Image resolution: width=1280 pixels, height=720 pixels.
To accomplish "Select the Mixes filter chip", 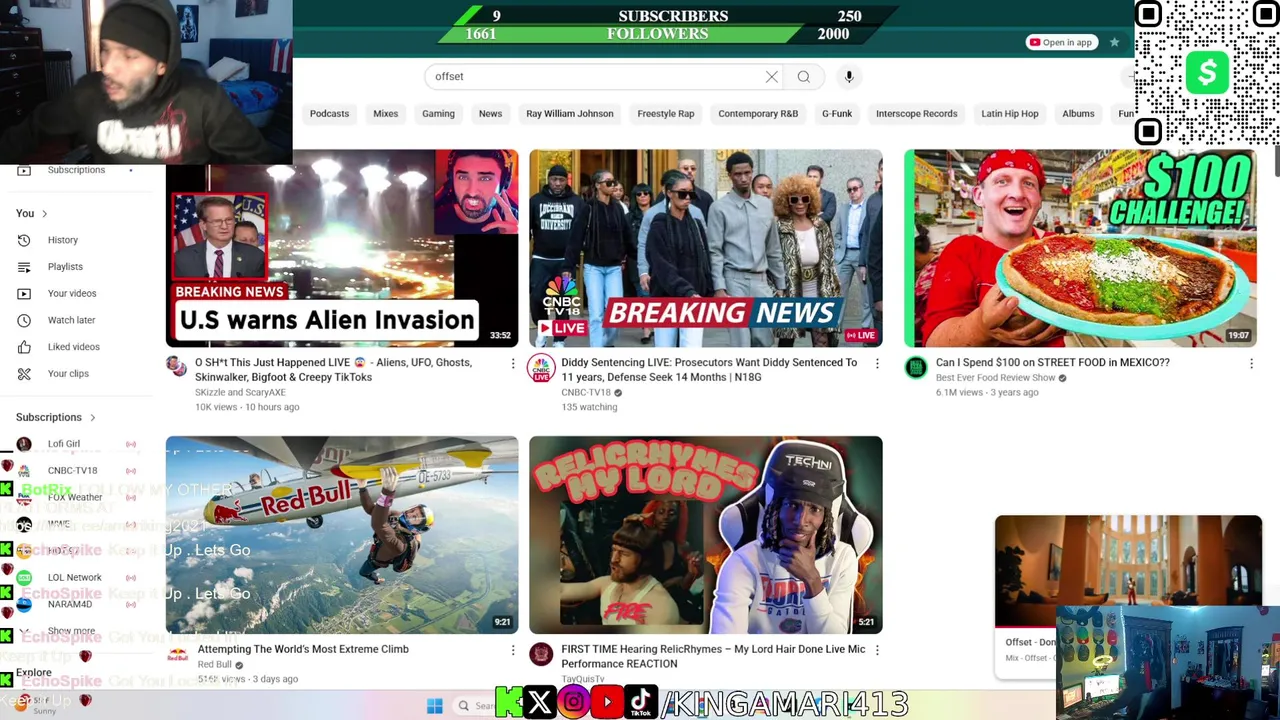I will click(385, 113).
